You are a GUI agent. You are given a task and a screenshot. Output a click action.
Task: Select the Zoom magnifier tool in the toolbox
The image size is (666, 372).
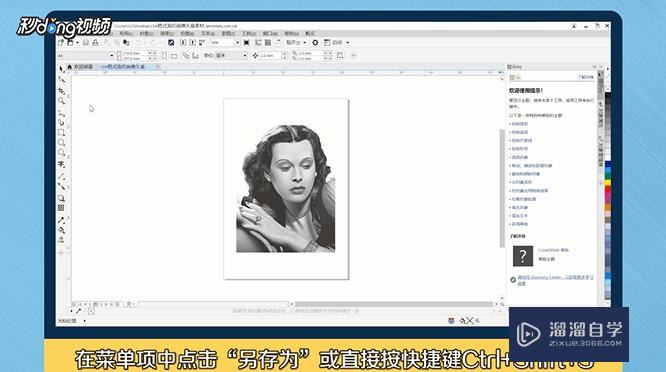coord(61,101)
